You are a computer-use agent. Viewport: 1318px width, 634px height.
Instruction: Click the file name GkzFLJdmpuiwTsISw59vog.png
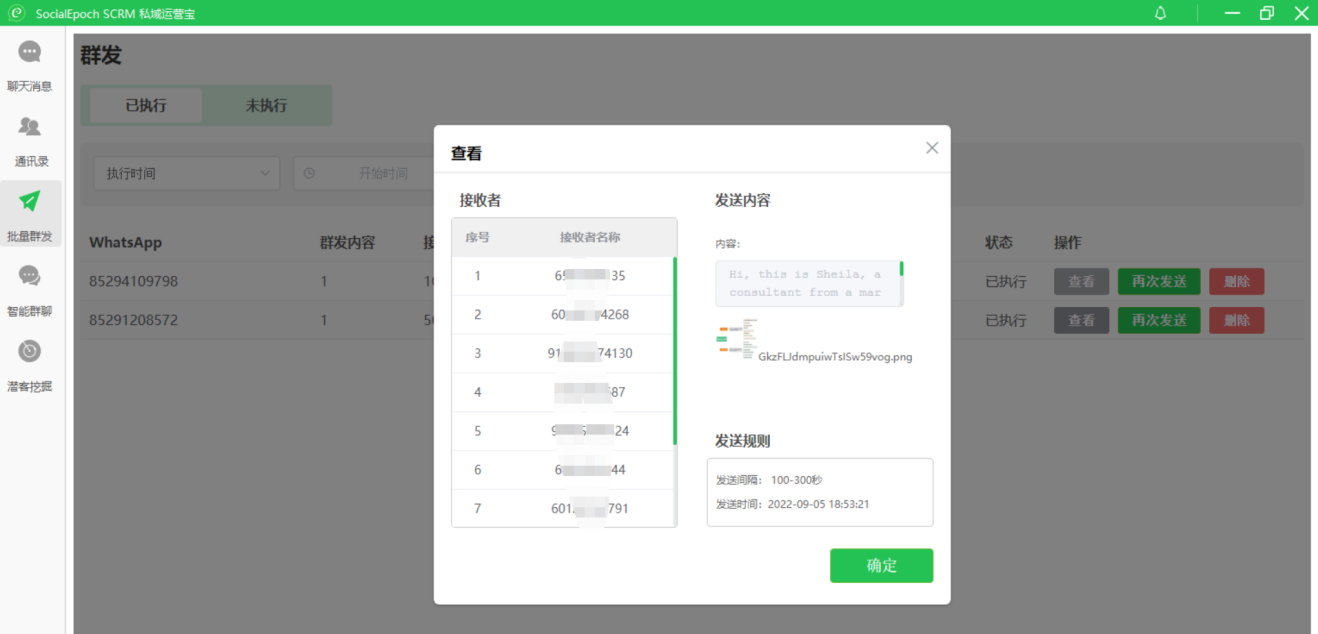click(835, 356)
